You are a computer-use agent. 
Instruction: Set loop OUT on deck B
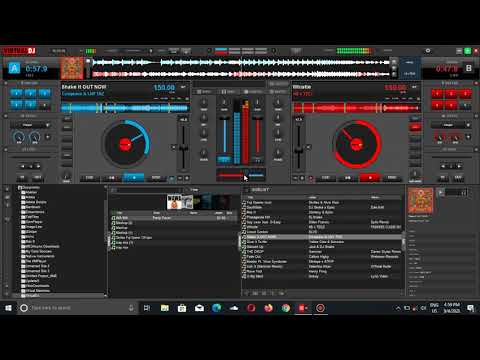pyautogui.click(x=458, y=178)
